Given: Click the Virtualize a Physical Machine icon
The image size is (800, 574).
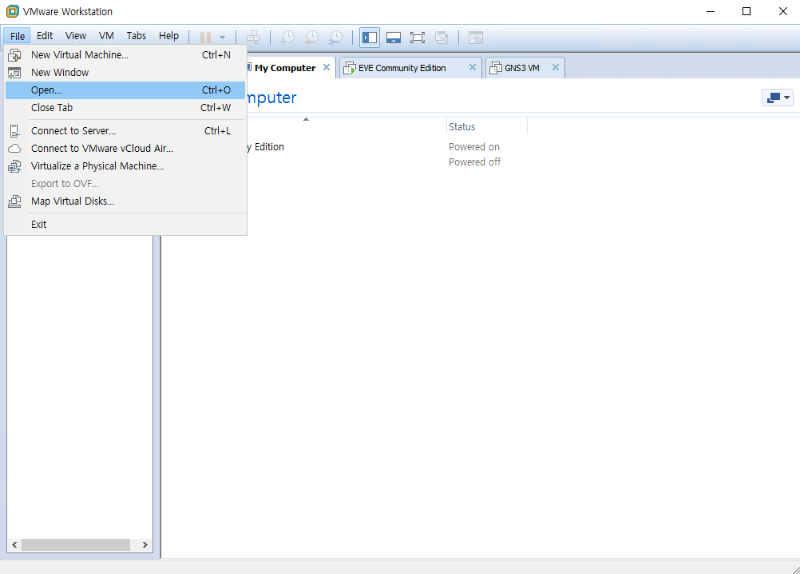Looking at the screenshot, I should (14, 166).
